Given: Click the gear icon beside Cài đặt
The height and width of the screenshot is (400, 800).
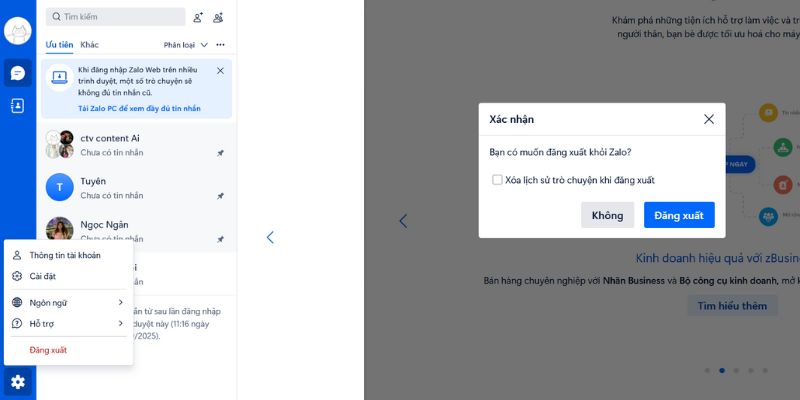Looking at the screenshot, I should coord(17,276).
